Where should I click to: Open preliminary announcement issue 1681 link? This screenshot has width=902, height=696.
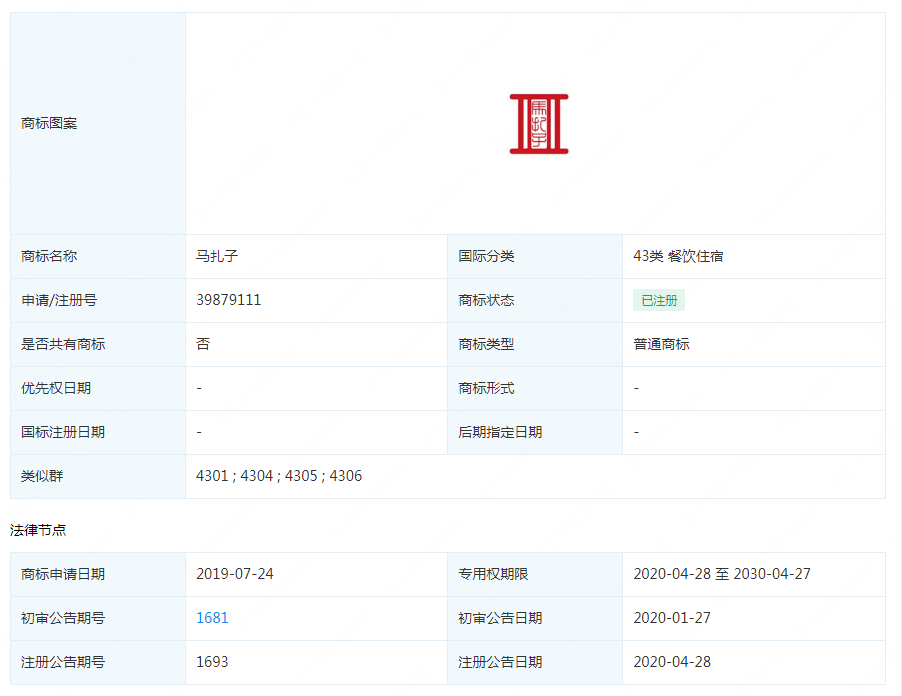pyautogui.click(x=212, y=618)
